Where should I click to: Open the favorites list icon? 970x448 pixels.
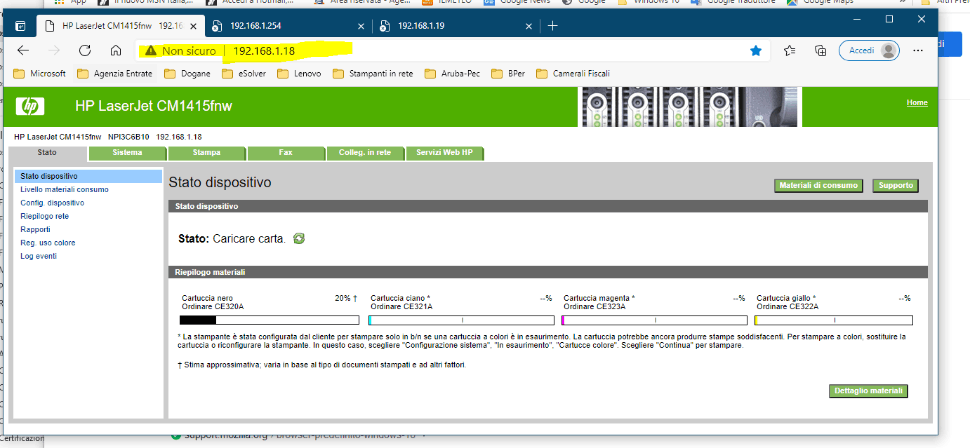point(789,51)
